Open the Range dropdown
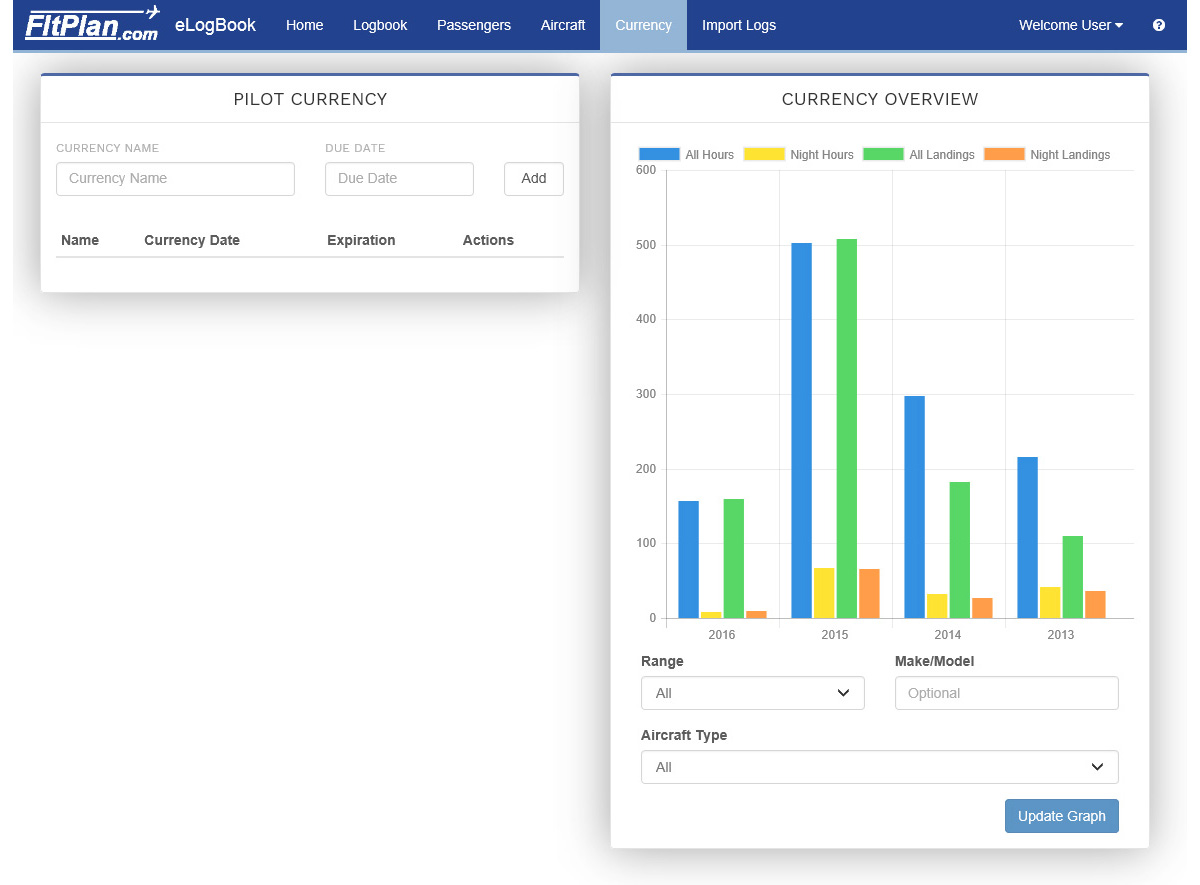Image resolution: width=1200 pixels, height=885 pixels. tap(752, 692)
